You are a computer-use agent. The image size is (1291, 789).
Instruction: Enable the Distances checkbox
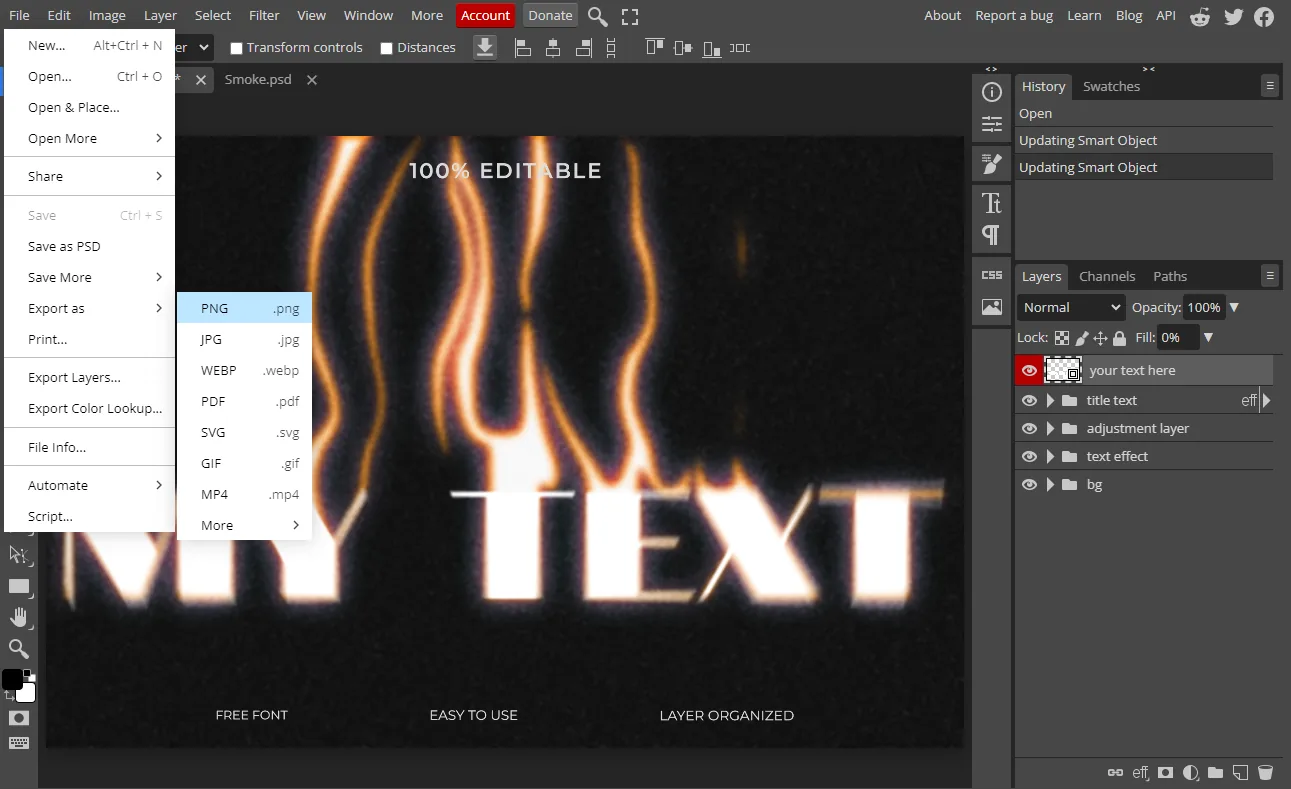click(x=387, y=48)
